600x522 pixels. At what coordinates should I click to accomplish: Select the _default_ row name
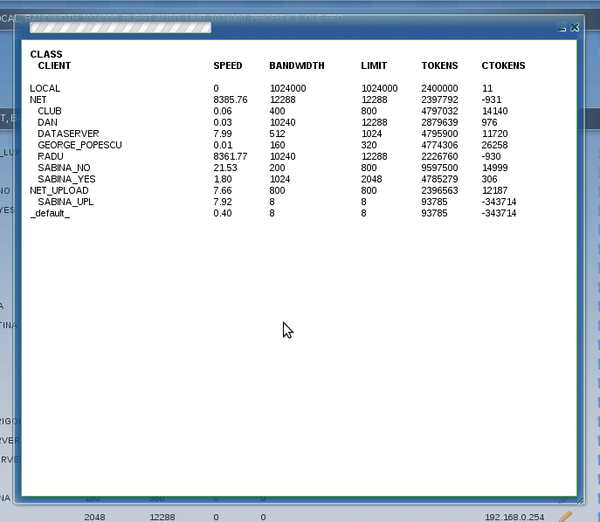click(x=50, y=213)
